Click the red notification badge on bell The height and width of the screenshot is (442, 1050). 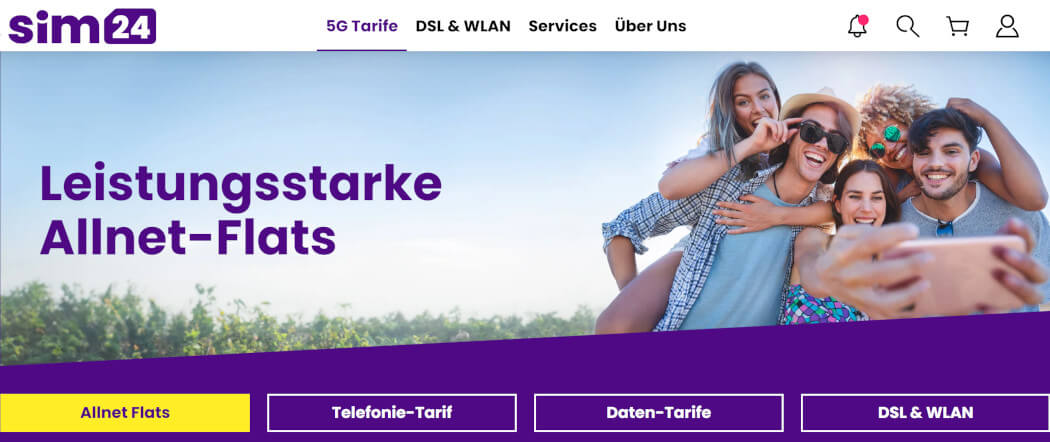point(863,19)
